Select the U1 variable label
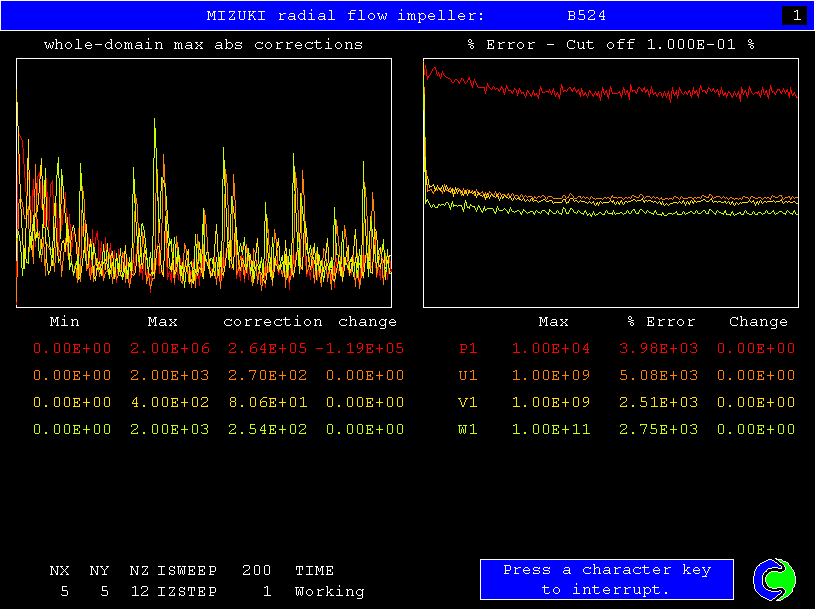The width and height of the screenshot is (815, 609). pos(468,376)
